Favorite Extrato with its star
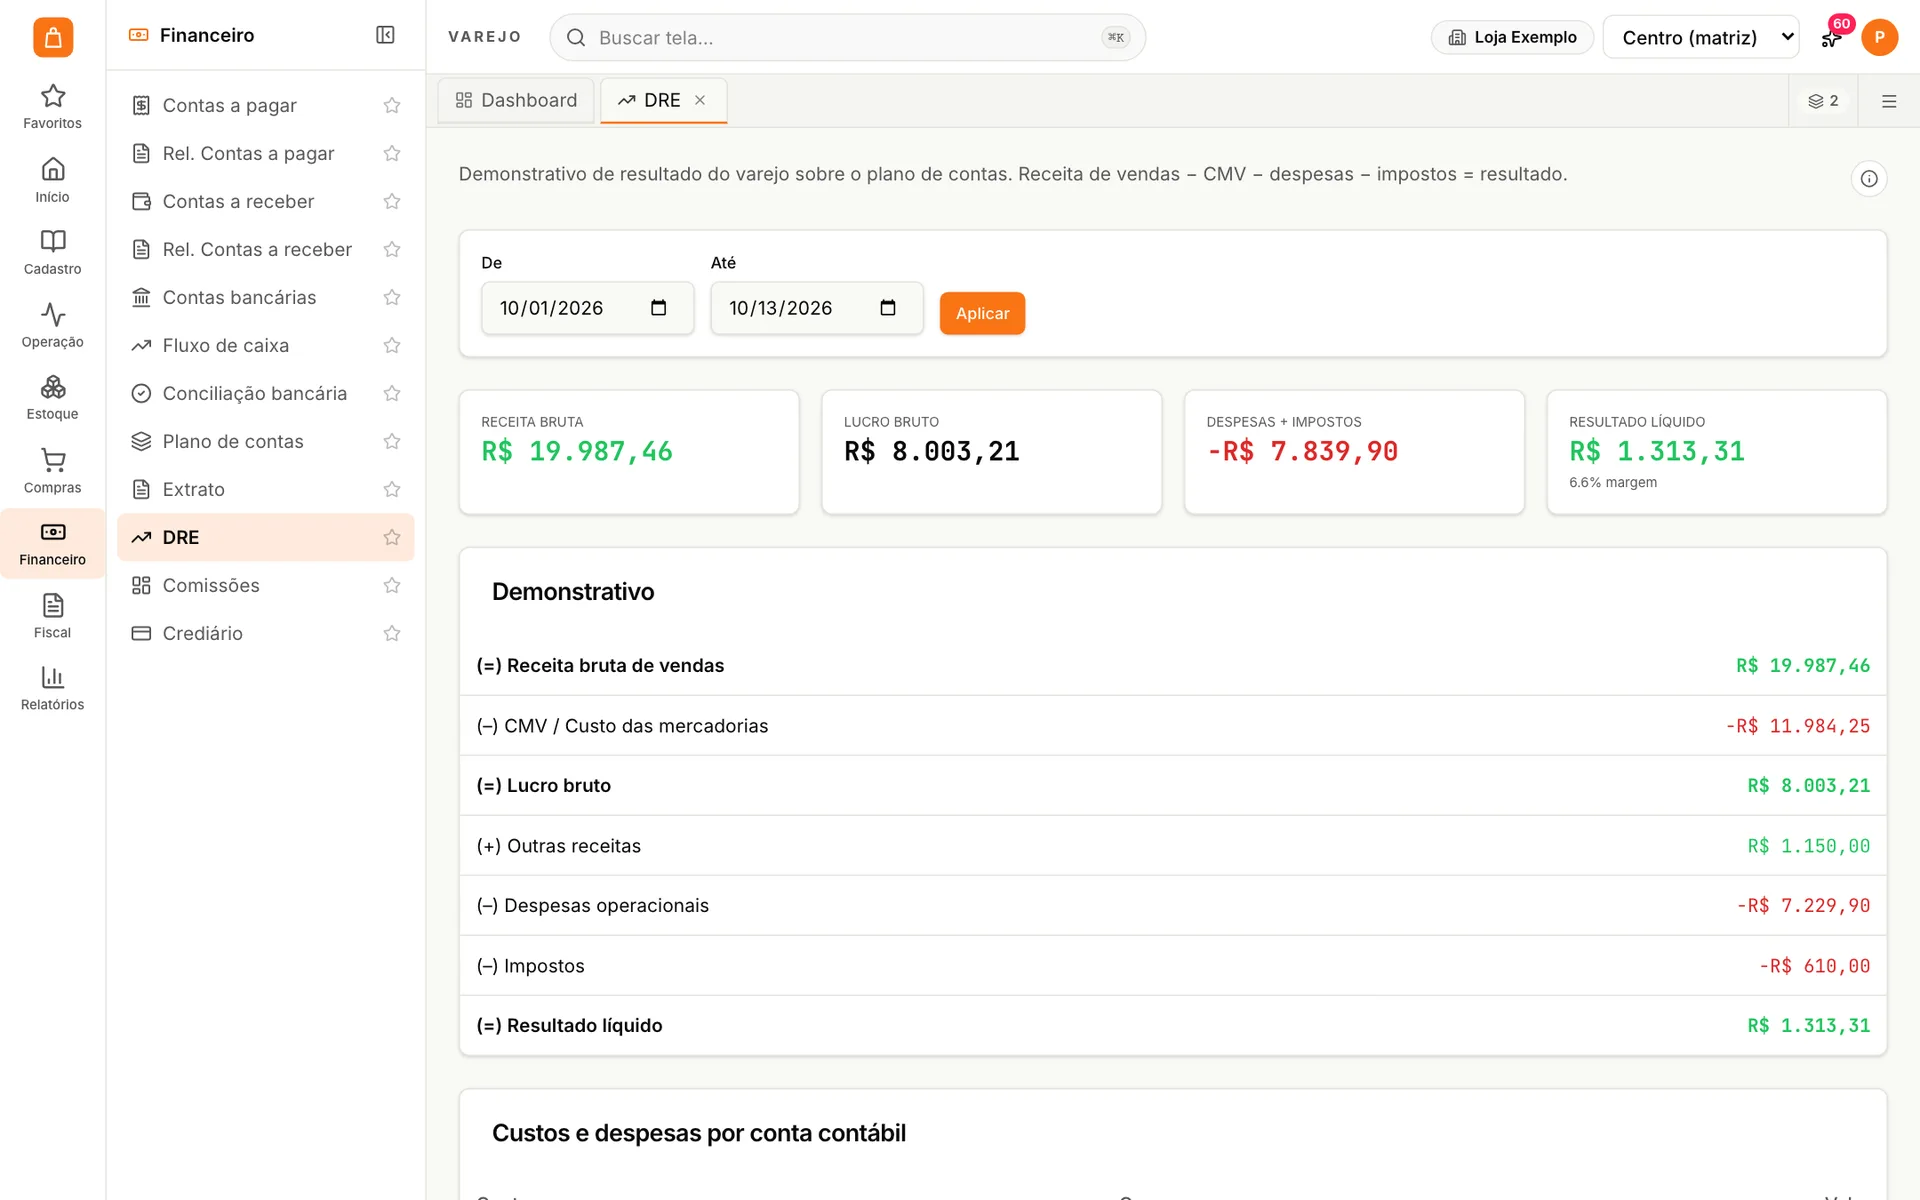The width and height of the screenshot is (1920, 1200). (392, 489)
